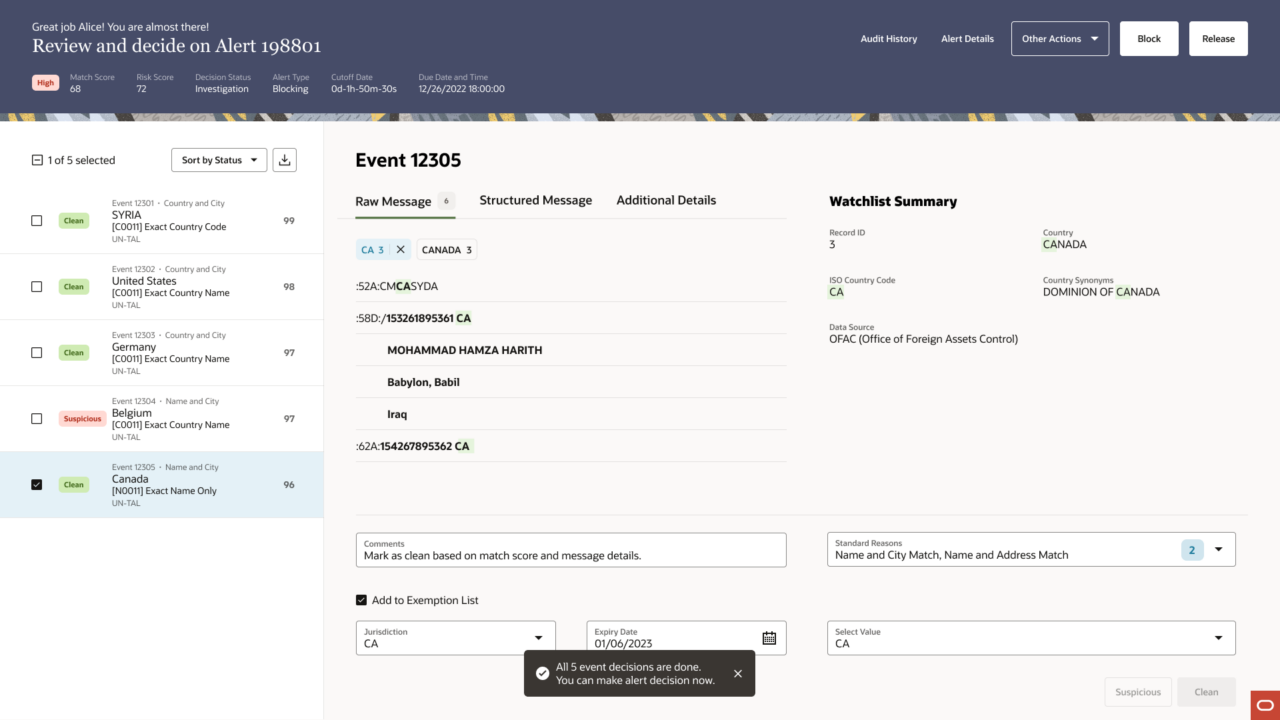Click the Raw Message count badge 6
Image resolution: width=1280 pixels, height=720 pixels.
coord(446,200)
